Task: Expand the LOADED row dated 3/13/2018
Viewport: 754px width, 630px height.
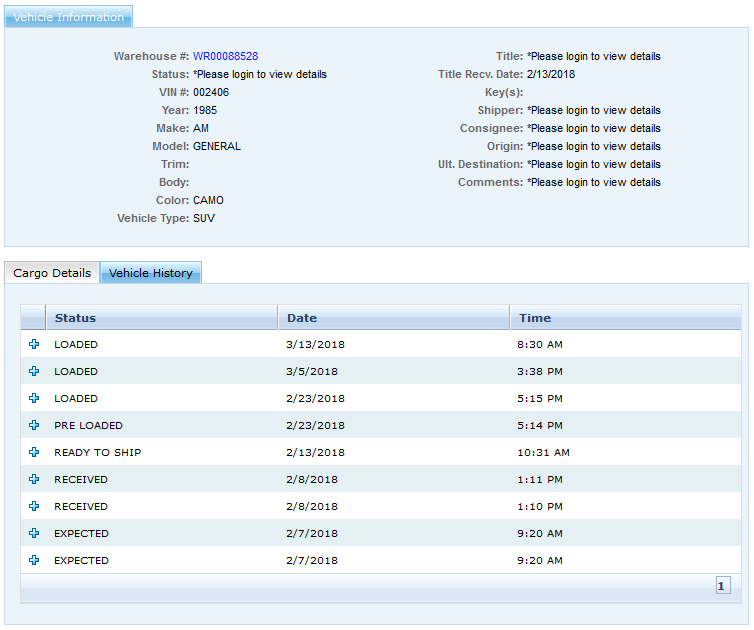Action: click(x=34, y=344)
